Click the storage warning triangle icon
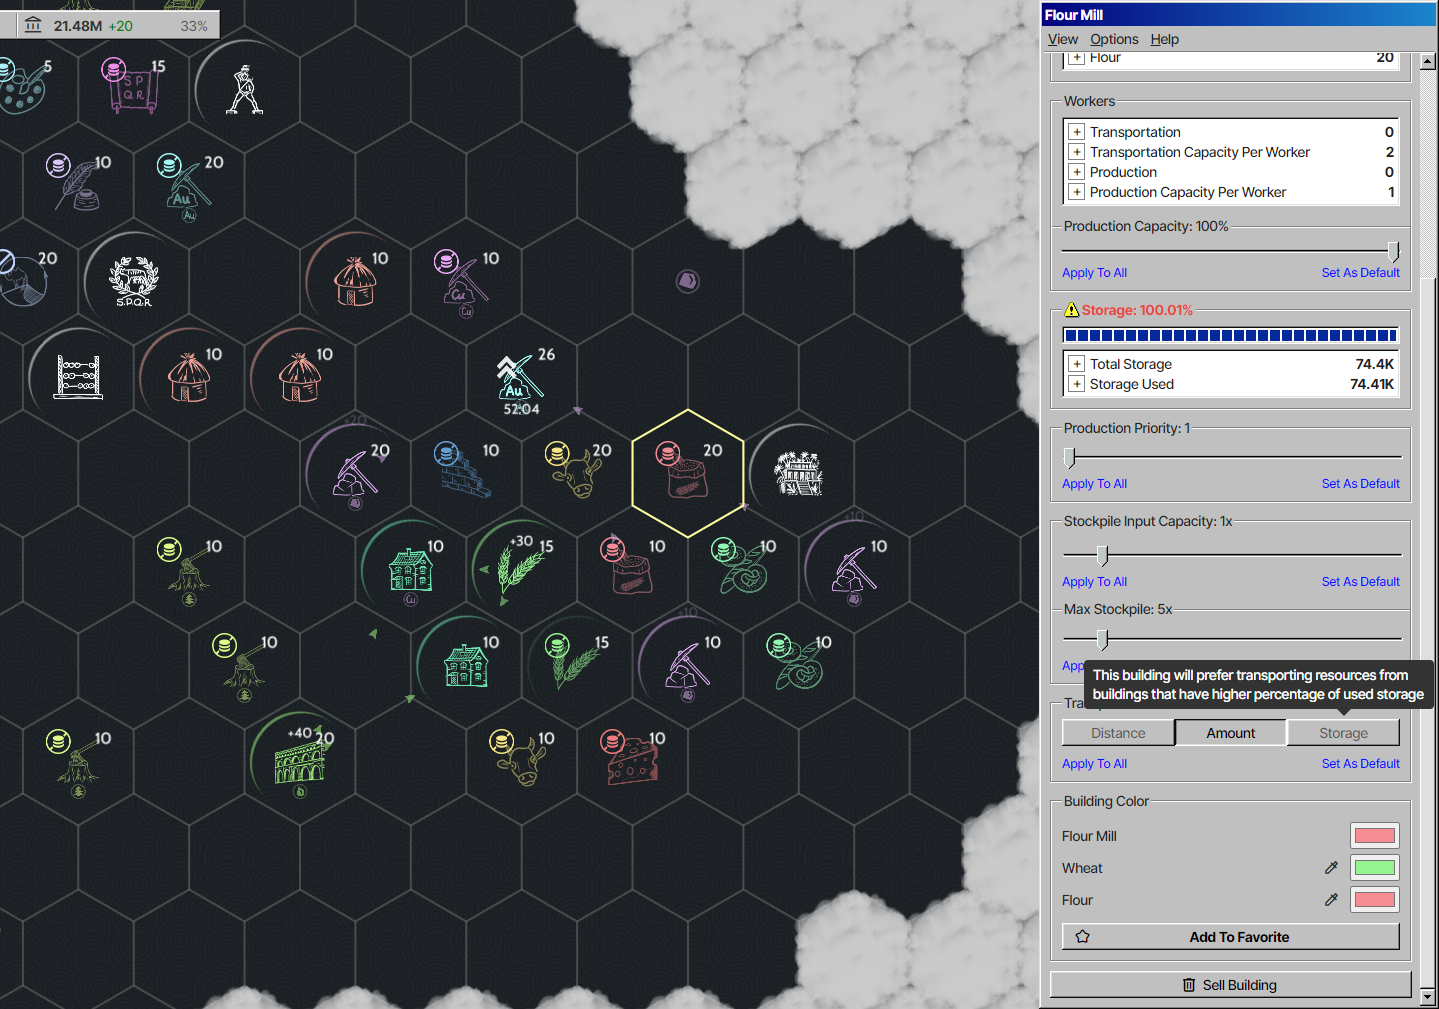 [x=1072, y=310]
